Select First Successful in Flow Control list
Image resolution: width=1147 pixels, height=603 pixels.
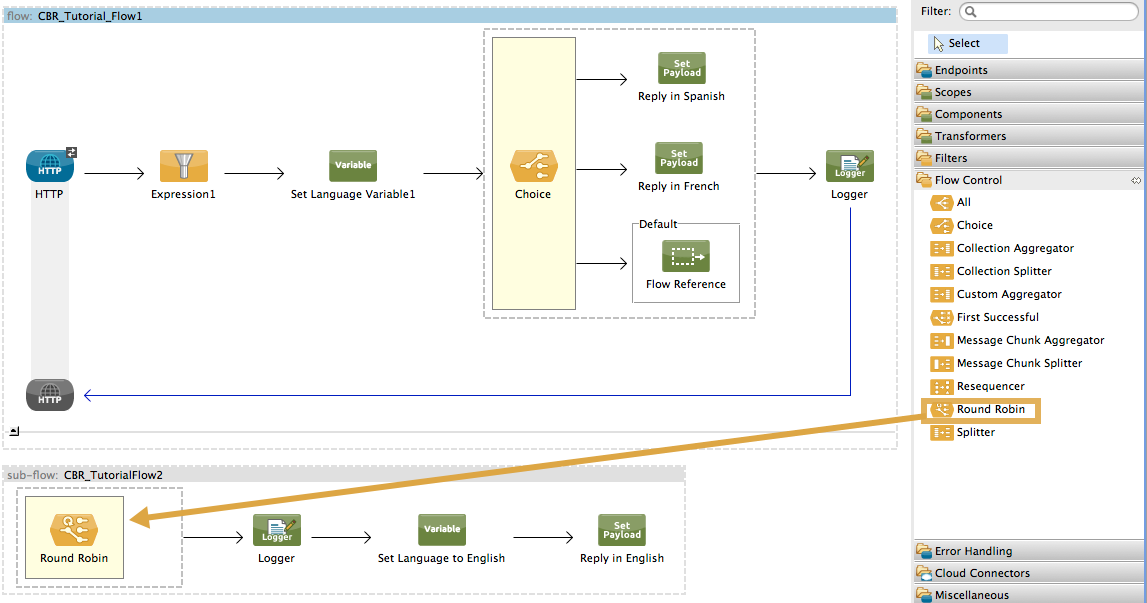[x=997, y=317]
